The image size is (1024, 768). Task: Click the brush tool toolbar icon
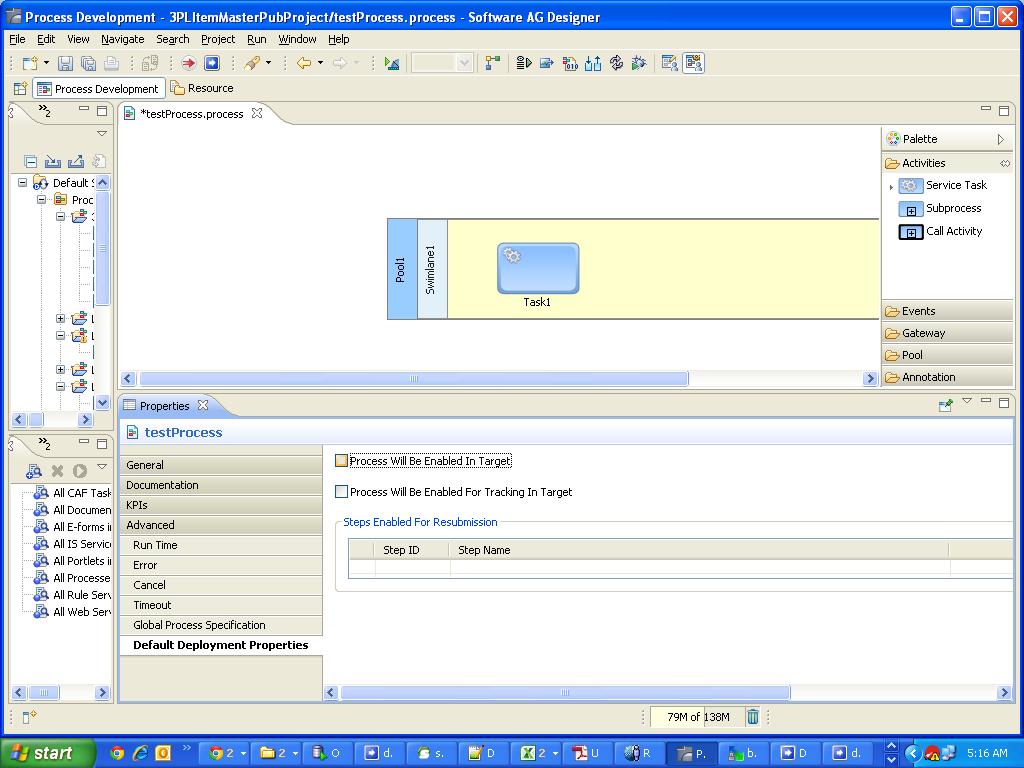tap(252, 63)
